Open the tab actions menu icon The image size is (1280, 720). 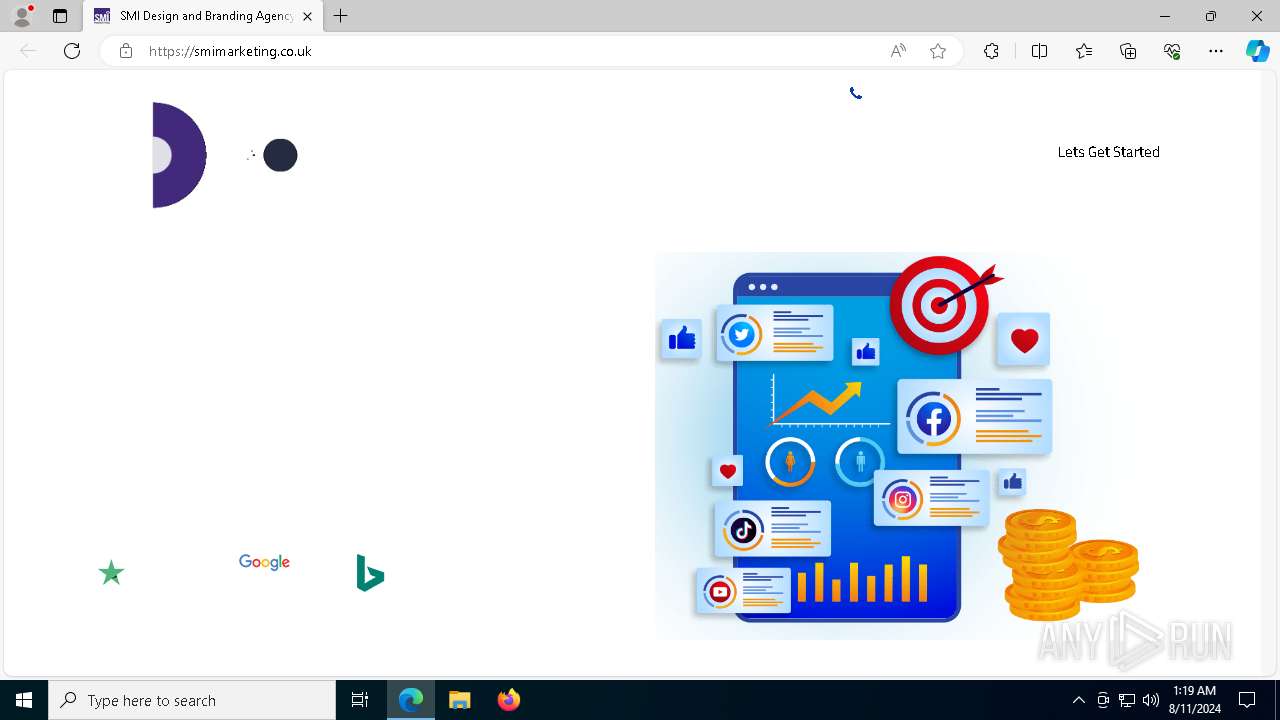[60, 16]
